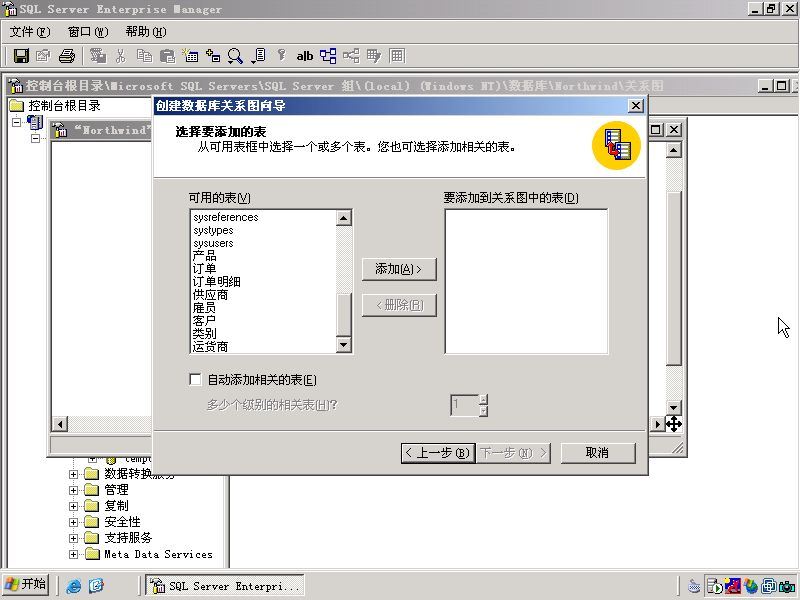Click the SQL Server service manager tray icon

tap(715, 587)
